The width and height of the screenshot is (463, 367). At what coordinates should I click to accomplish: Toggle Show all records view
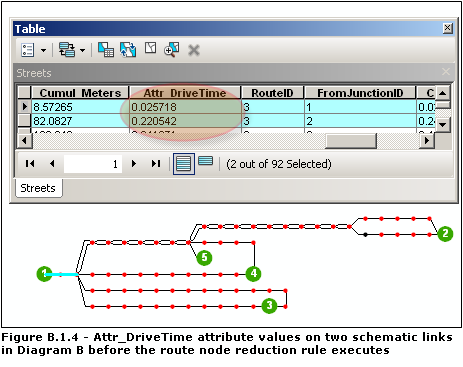pos(184,164)
